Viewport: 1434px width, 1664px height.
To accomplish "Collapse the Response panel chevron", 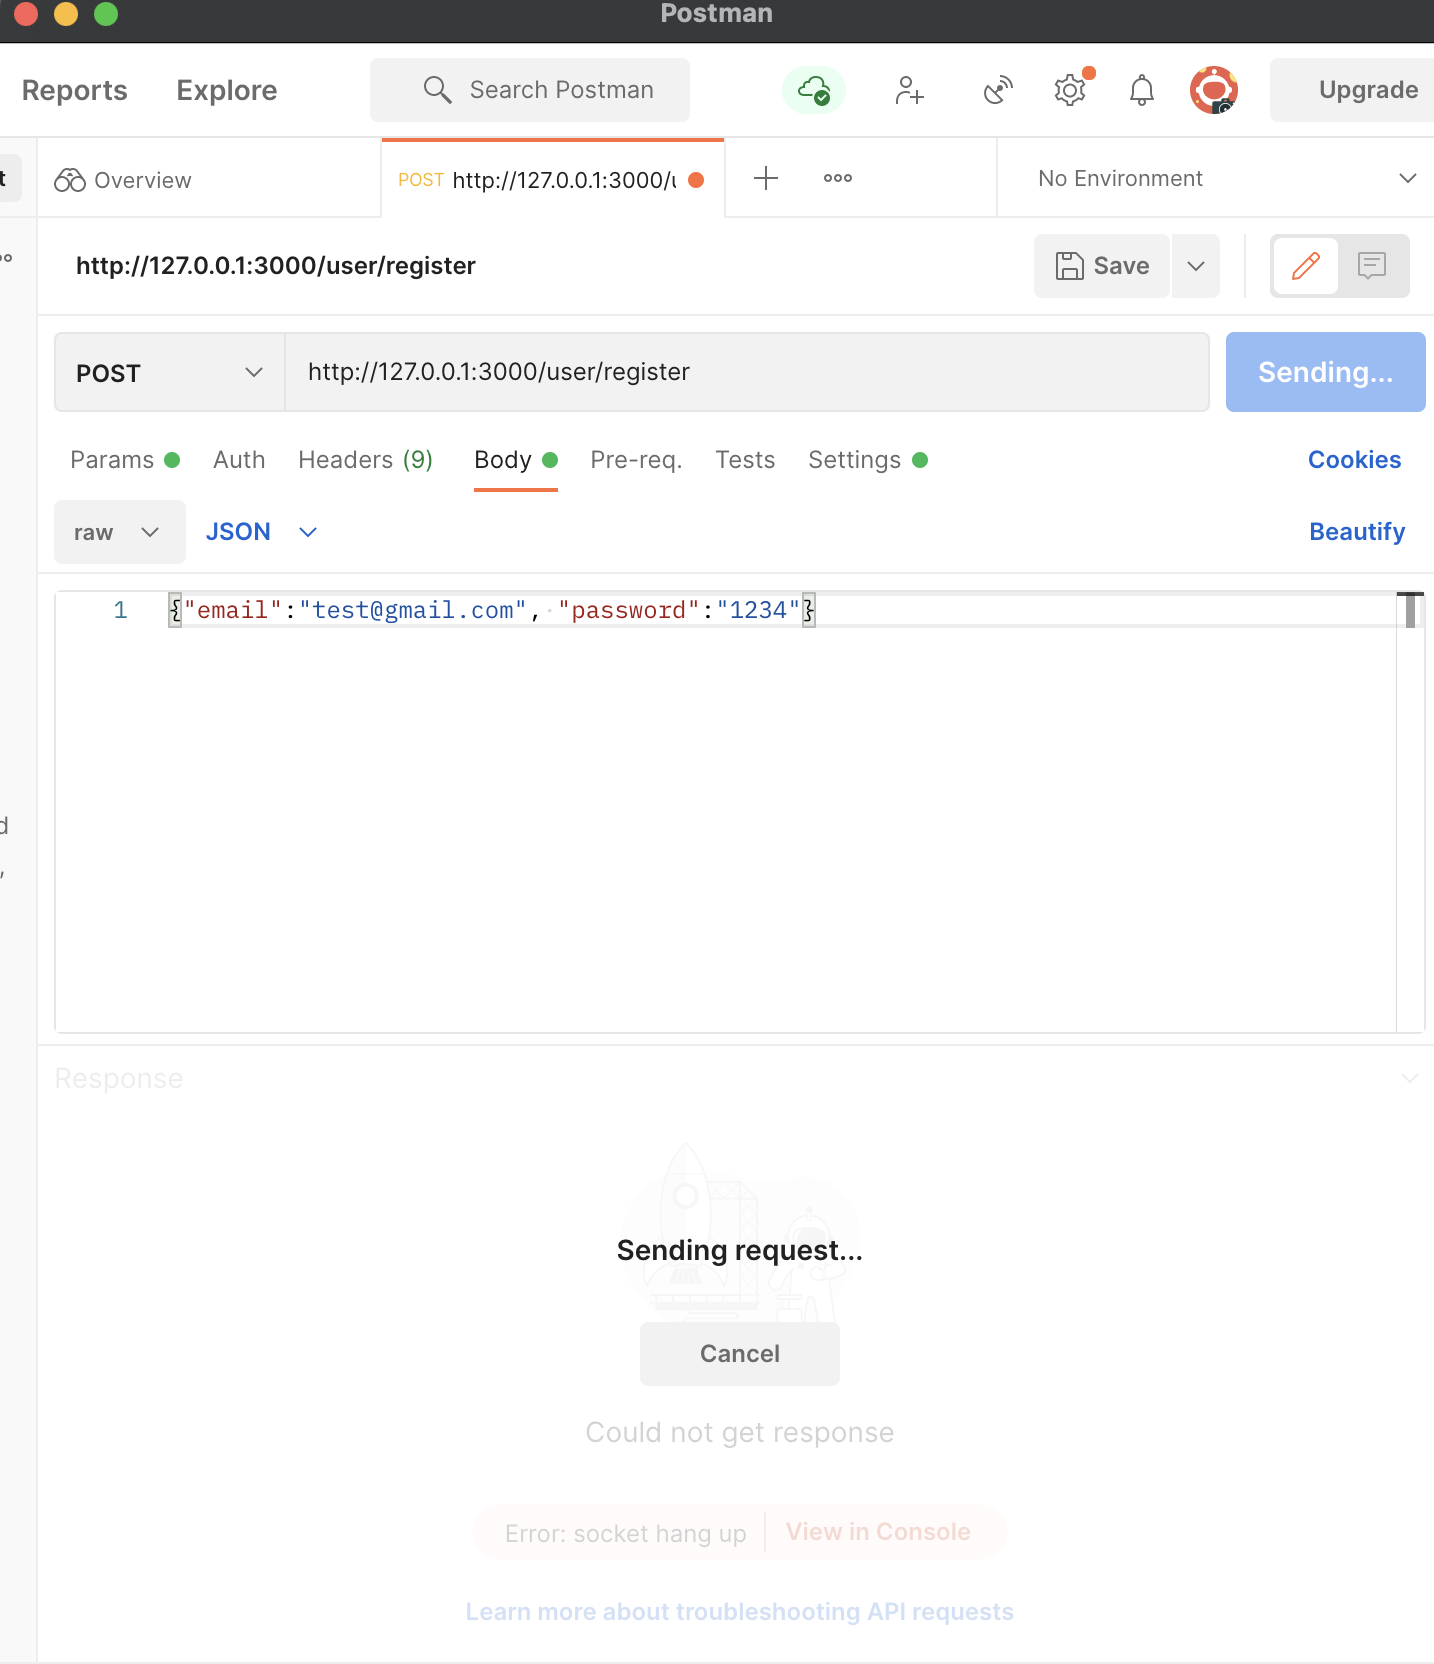I will 1410,1078.
